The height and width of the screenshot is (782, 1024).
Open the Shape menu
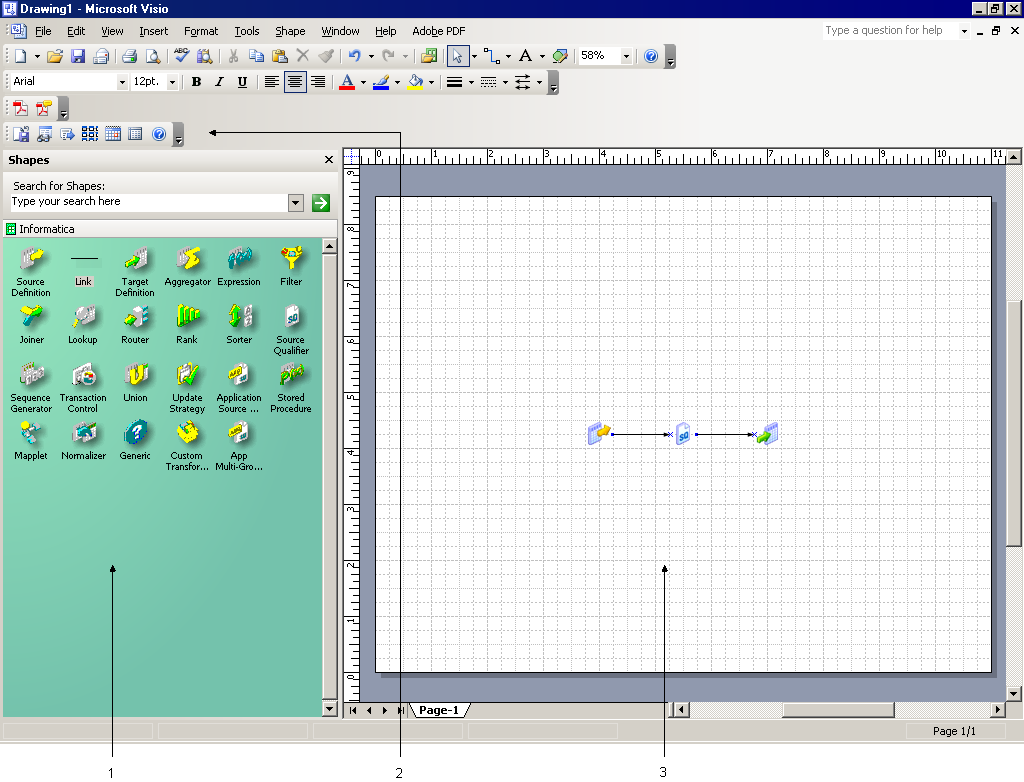pyautogui.click(x=290, y=31)
